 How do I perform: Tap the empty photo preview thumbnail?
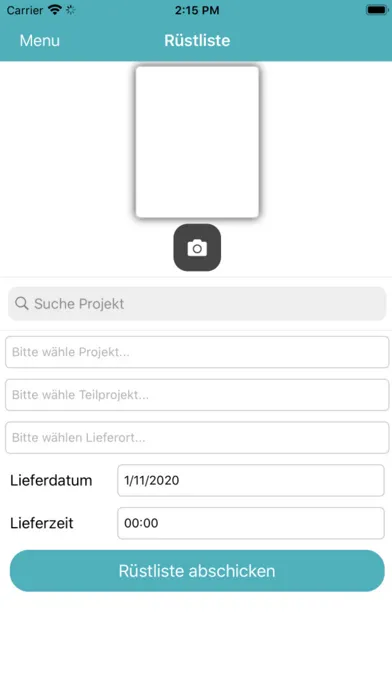click(197, 142)
